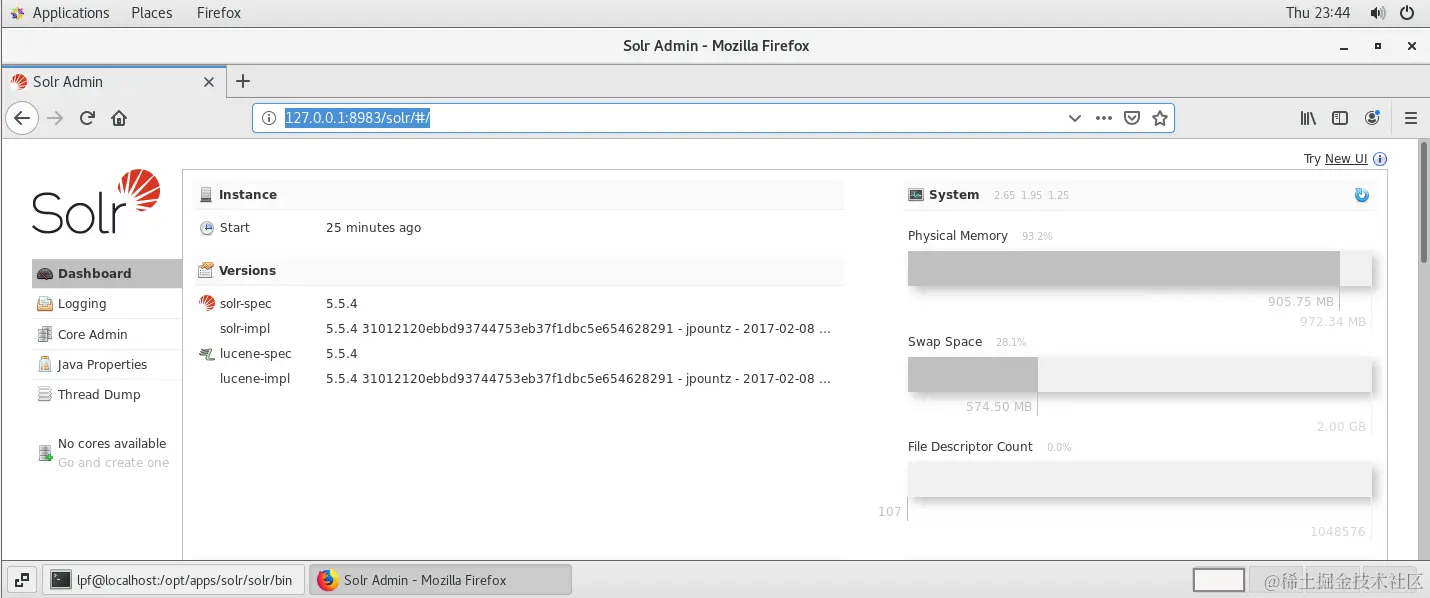The height and width of the screenshot is (598, 1430).
Task: Close the Solr Admin tab
Action: point(209,82)
